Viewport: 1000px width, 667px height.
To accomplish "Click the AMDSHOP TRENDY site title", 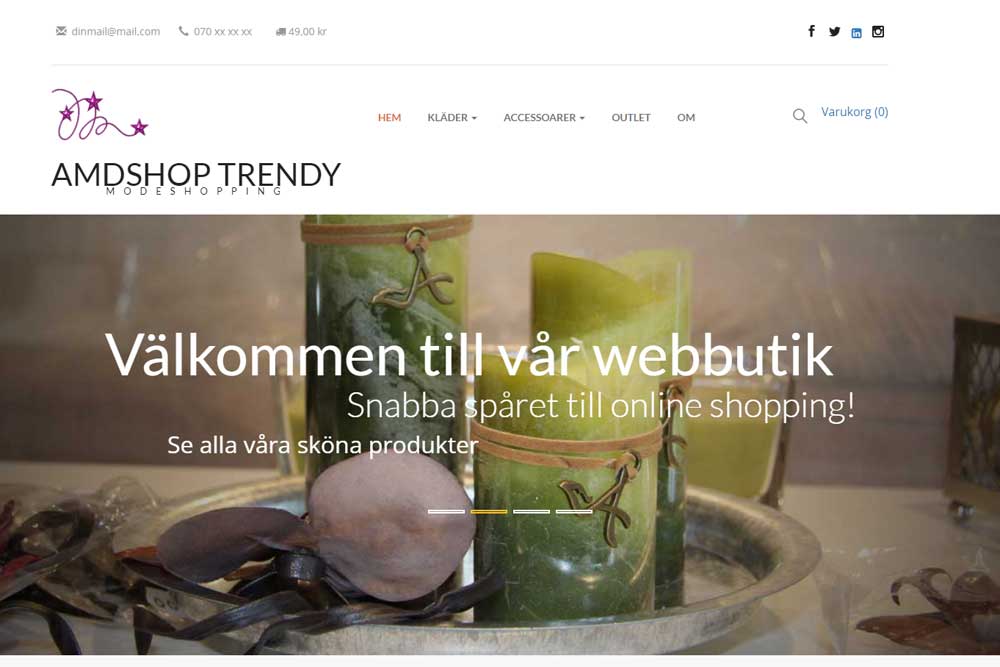I will point(196,174).
